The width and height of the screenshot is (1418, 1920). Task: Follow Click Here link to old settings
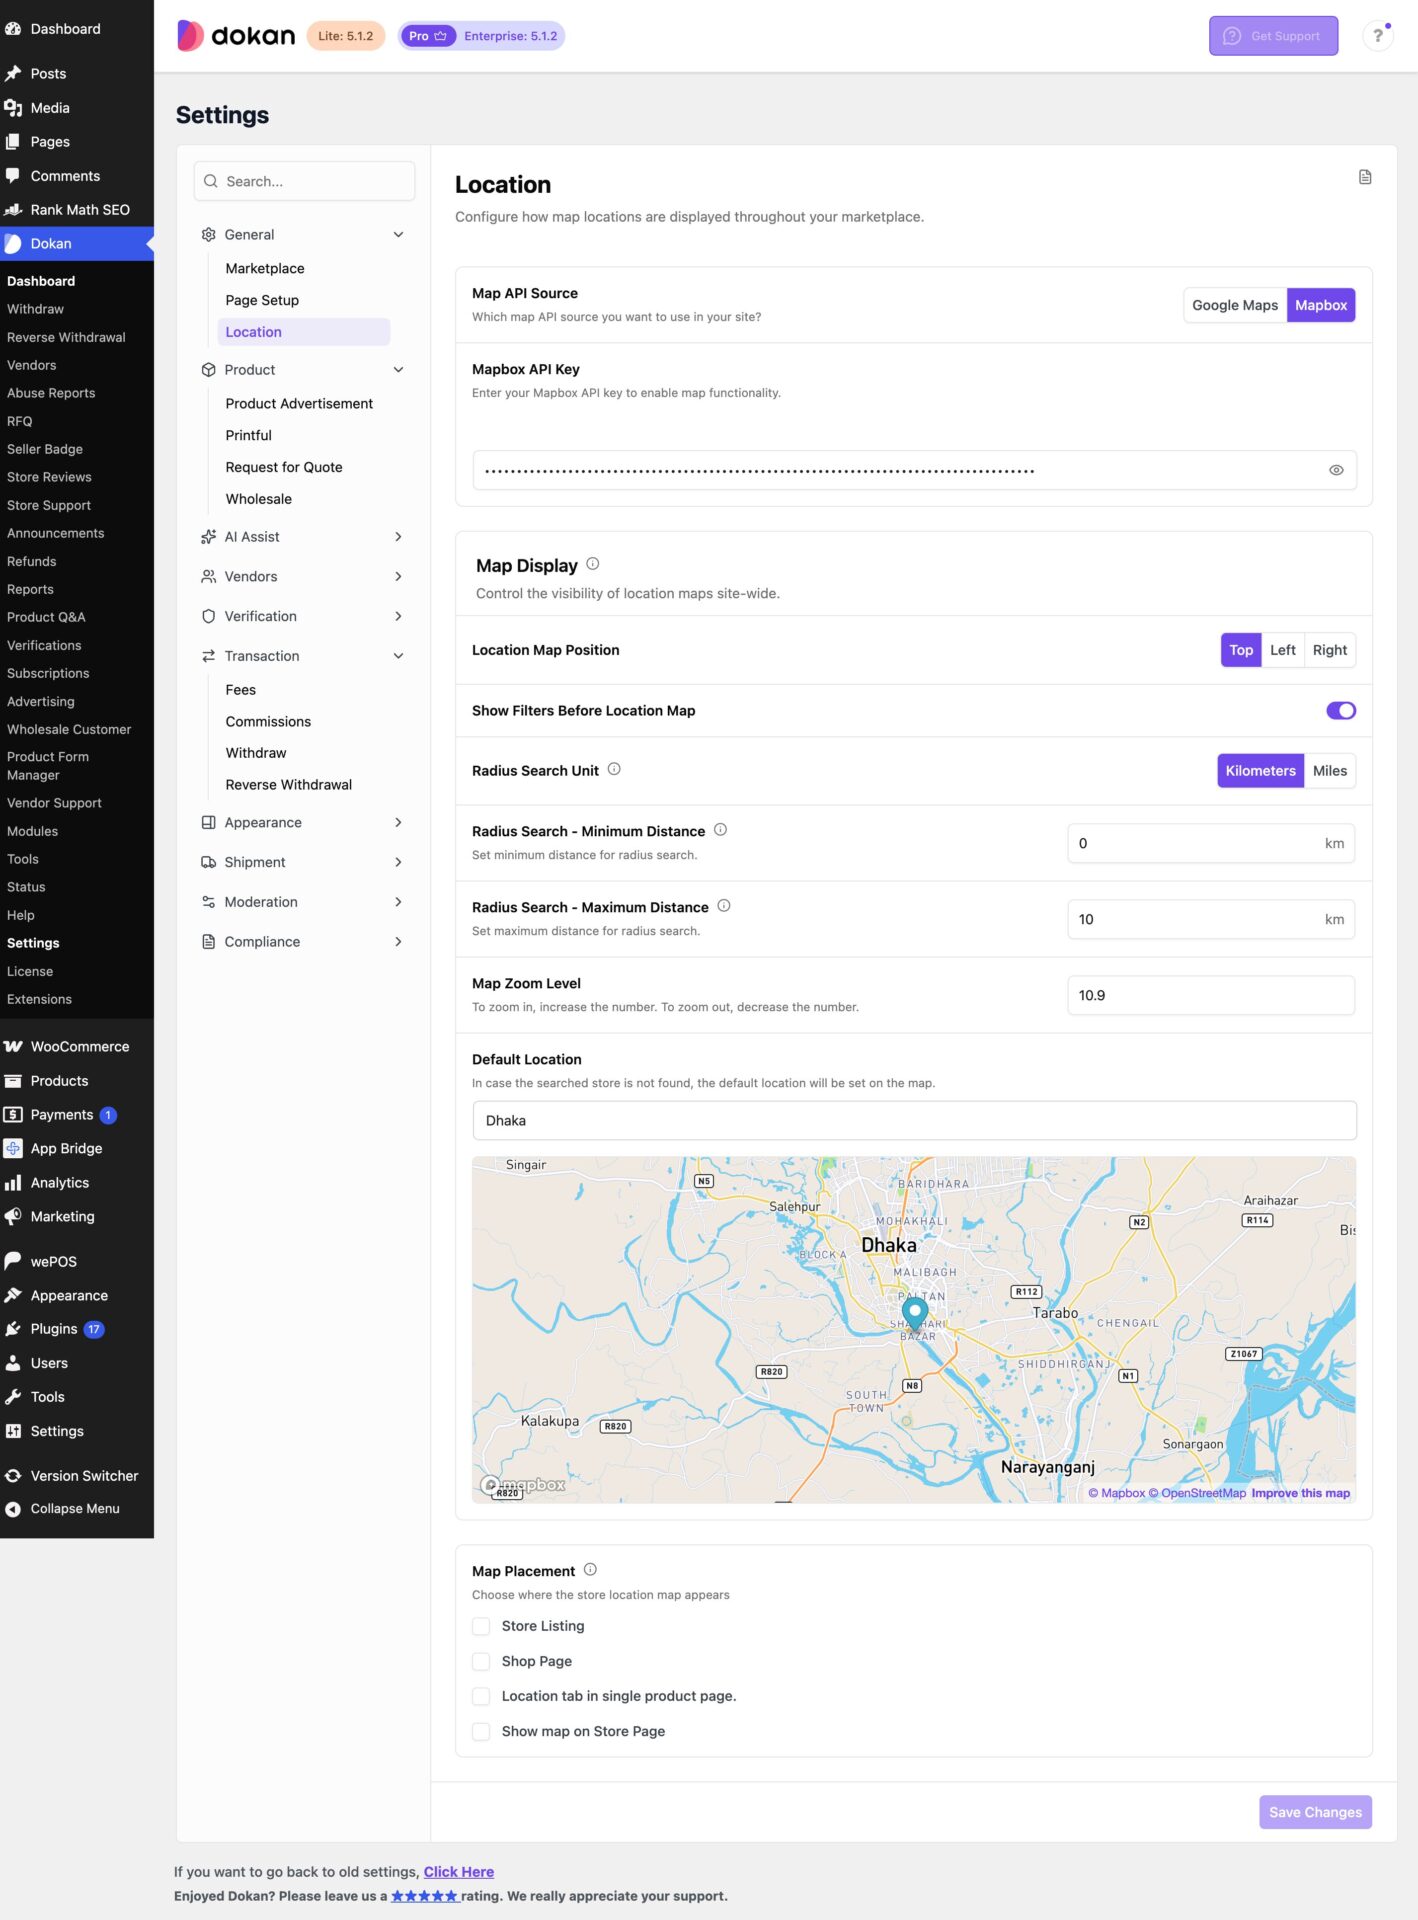tap(459, 1872)
